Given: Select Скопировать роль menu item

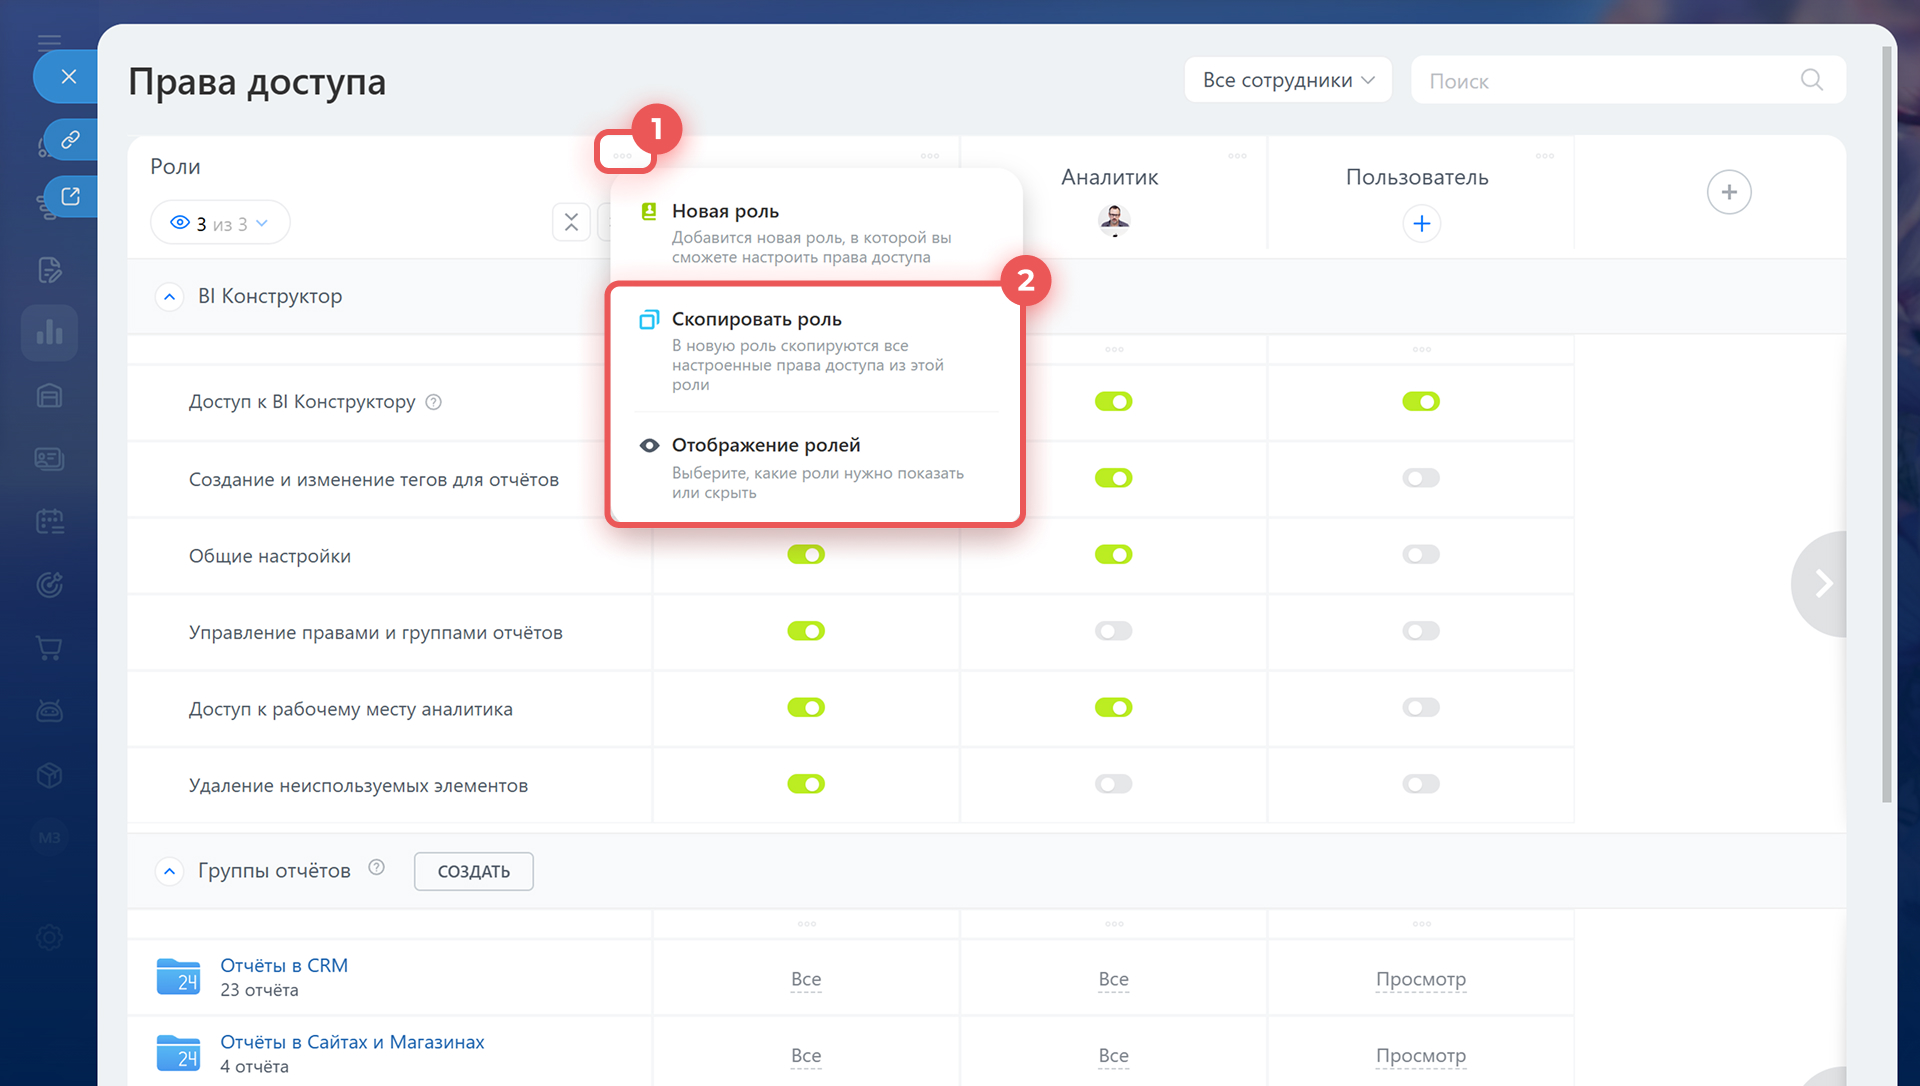Looking at the screenshot, I should (756, 320).
